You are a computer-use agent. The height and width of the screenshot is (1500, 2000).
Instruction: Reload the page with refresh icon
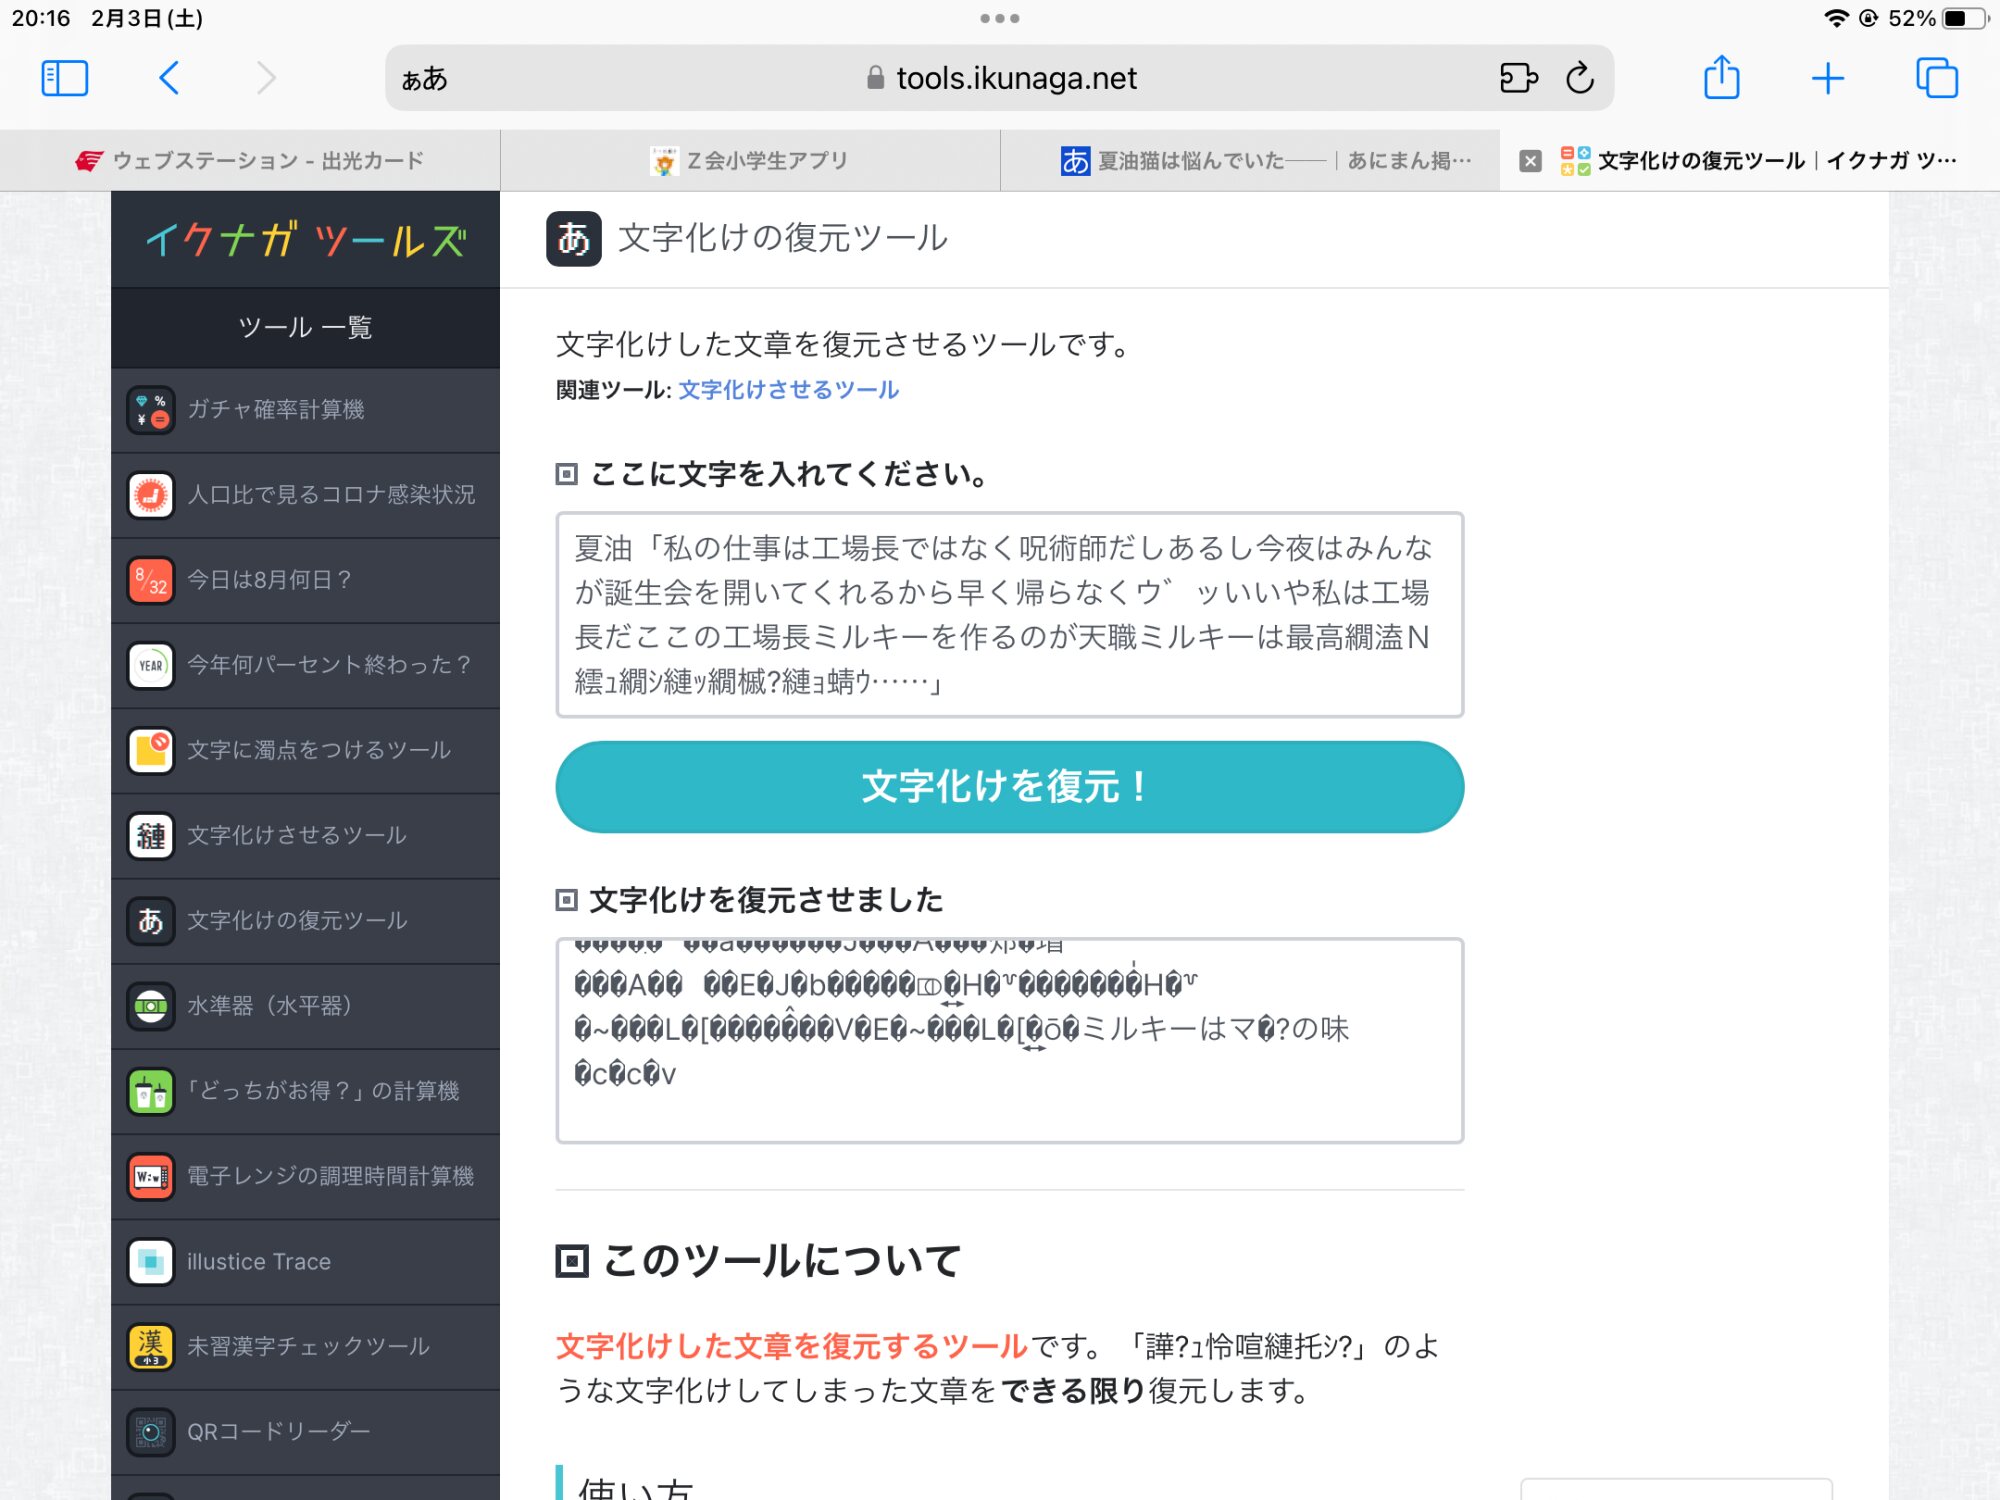tap(1580, 78)
